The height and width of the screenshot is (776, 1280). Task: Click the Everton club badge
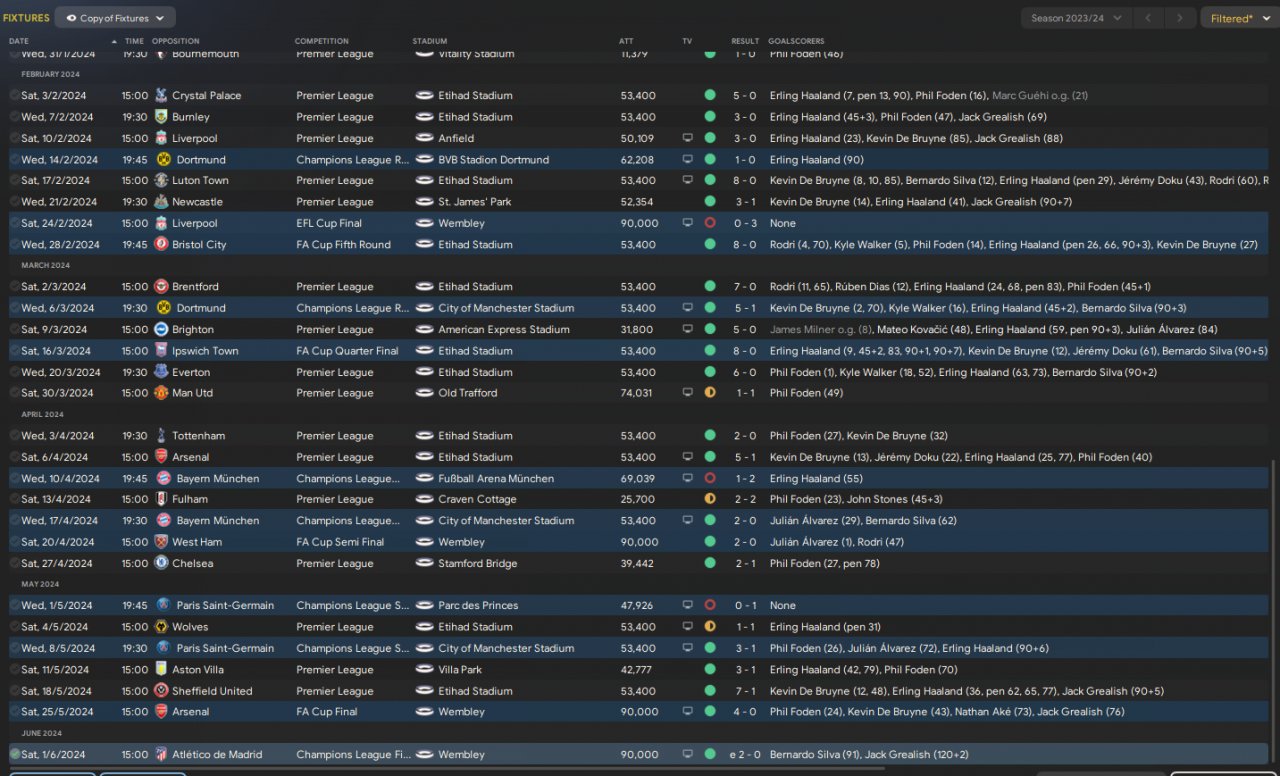click(161, 372)
